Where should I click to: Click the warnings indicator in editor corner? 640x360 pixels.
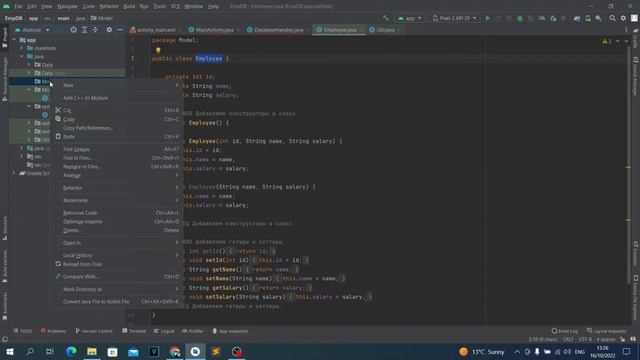point(607,41)
